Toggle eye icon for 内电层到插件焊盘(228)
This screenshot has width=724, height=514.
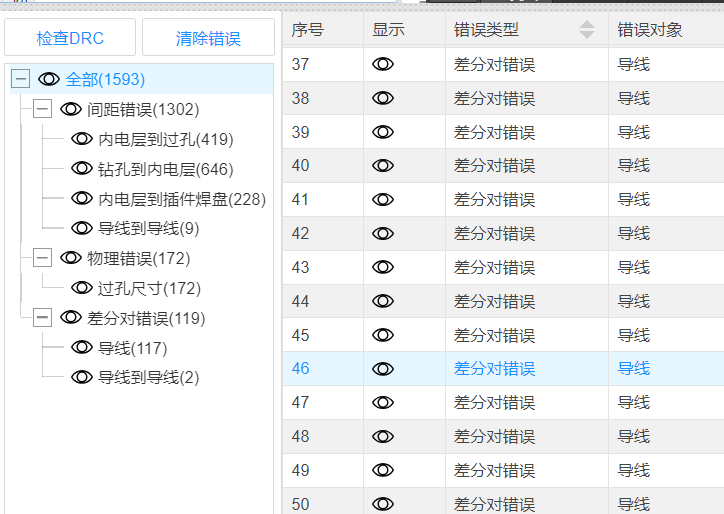tap(82, 199)
